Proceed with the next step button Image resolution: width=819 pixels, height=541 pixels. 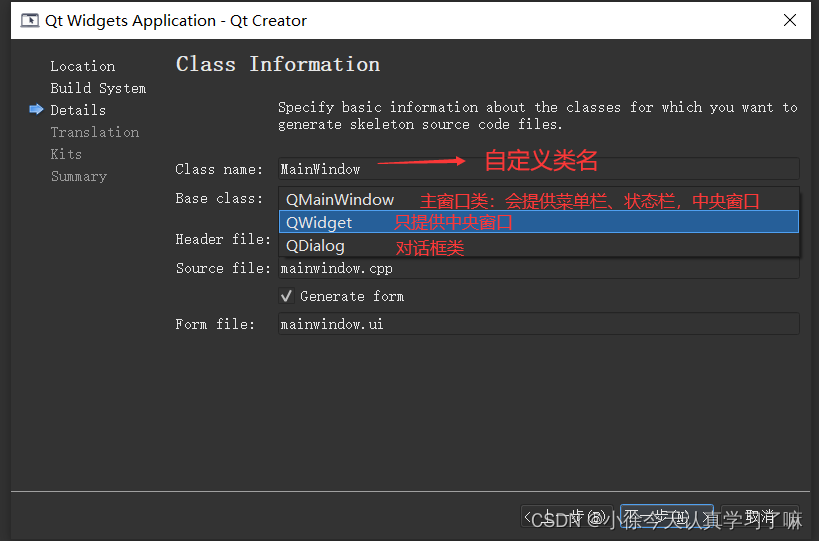coord(666,516)
